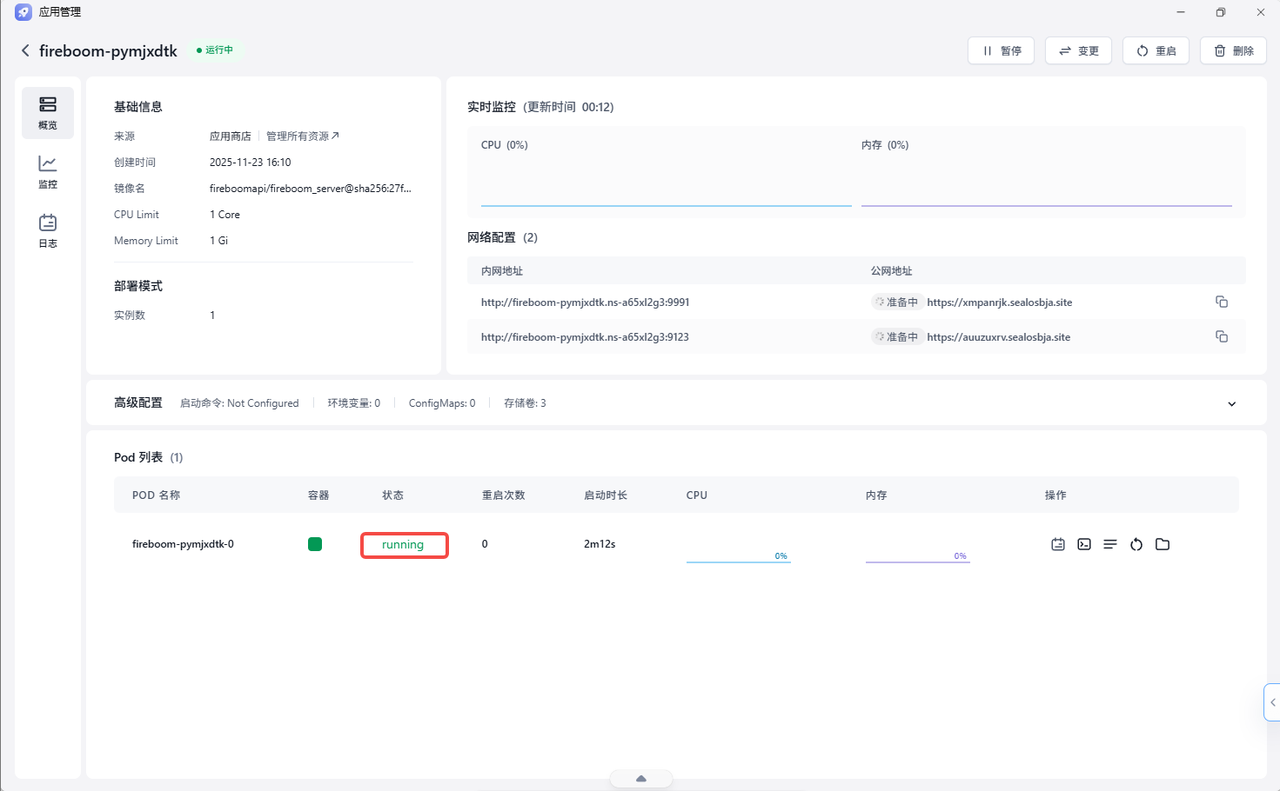1280x791 pixels.
Task: Click the creation time 2025-11-23 16:10
Action: tap(250, 162)
